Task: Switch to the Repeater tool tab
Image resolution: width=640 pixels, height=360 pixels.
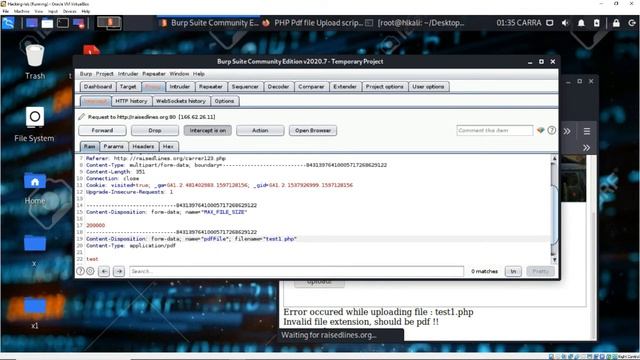Action: pyautogui.click(x=211, y=87)
